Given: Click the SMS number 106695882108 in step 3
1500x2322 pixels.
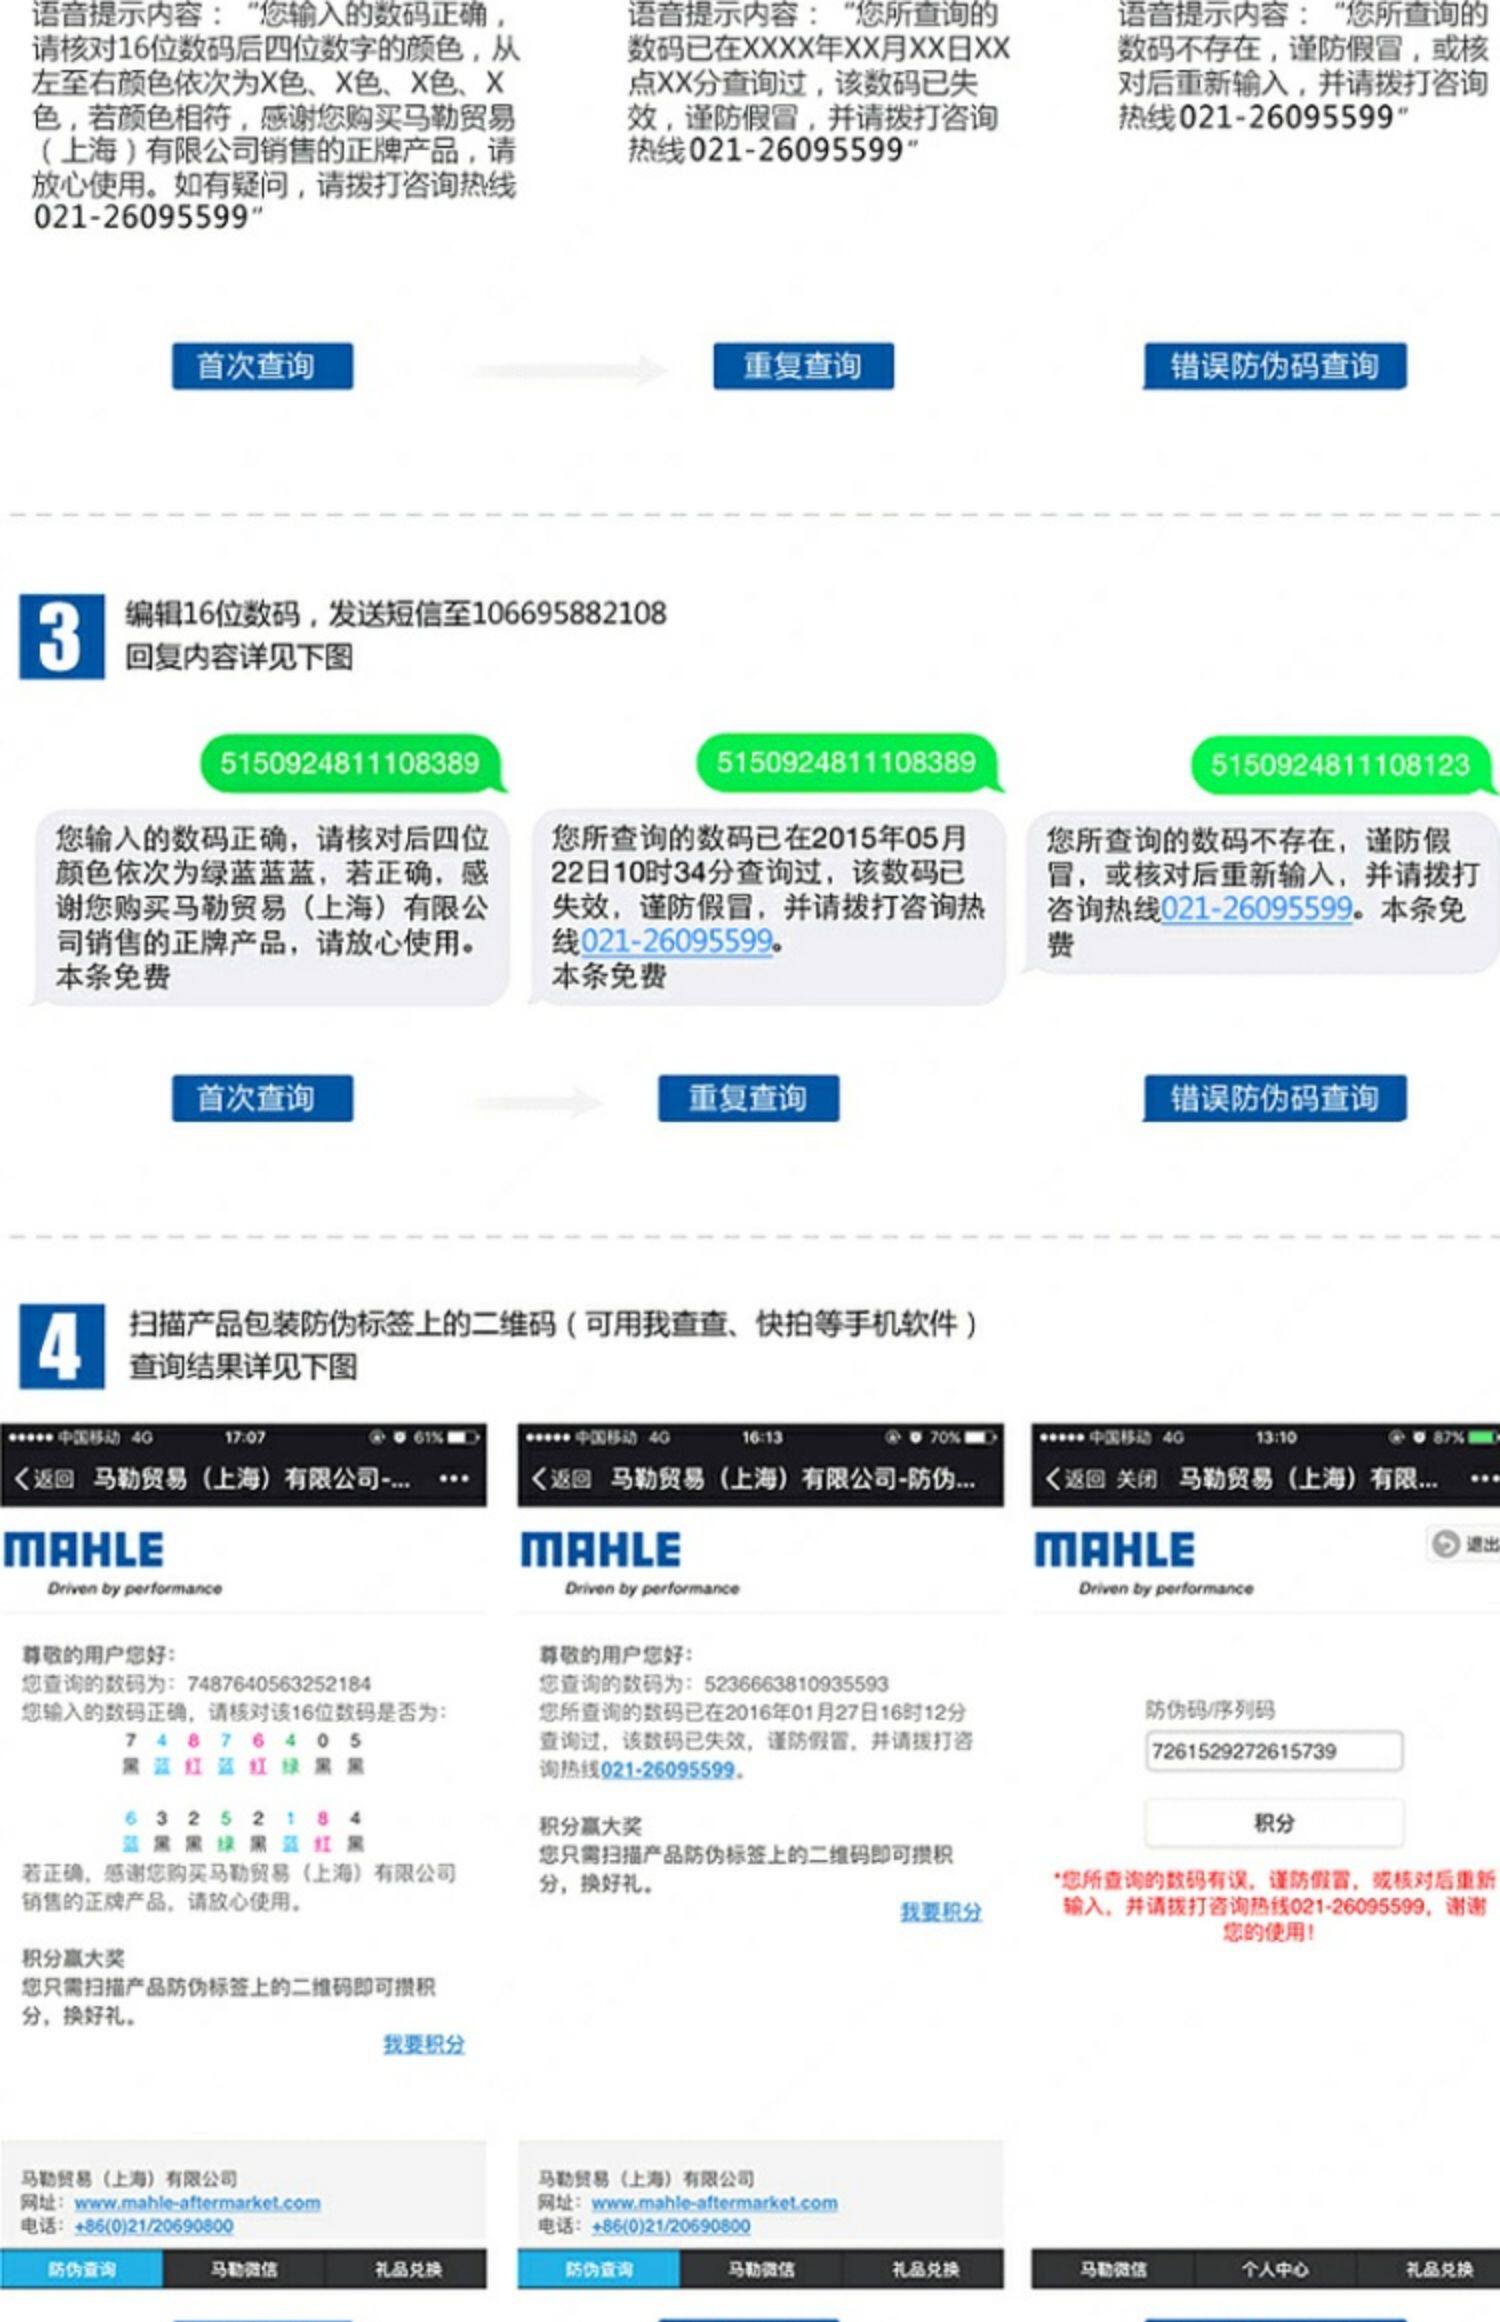Looking at the screenshot, I should coord(568,613).
